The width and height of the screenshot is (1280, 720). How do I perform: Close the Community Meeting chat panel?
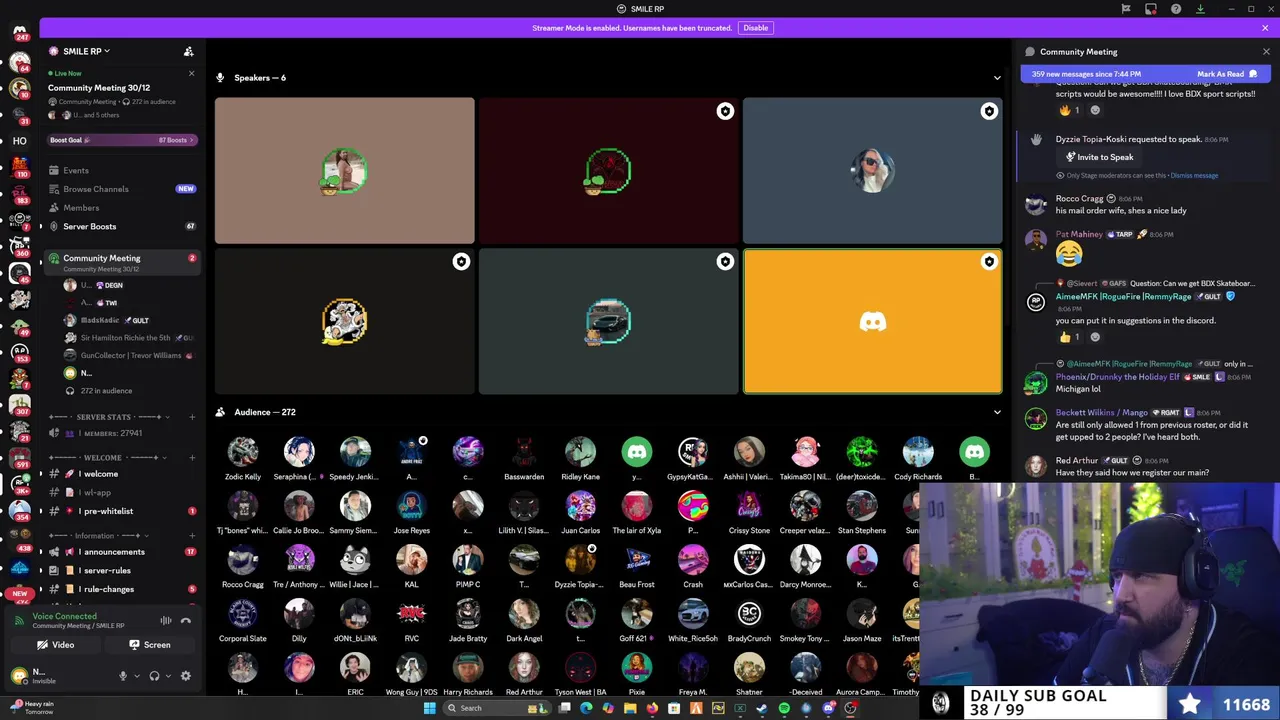(1266, 52)
